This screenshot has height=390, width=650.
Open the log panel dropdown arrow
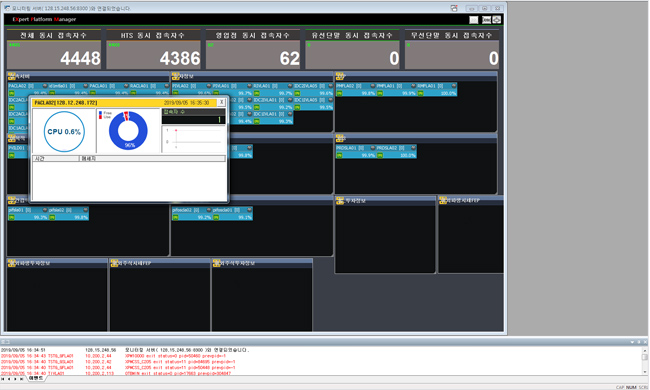click(x=632, y=342)
